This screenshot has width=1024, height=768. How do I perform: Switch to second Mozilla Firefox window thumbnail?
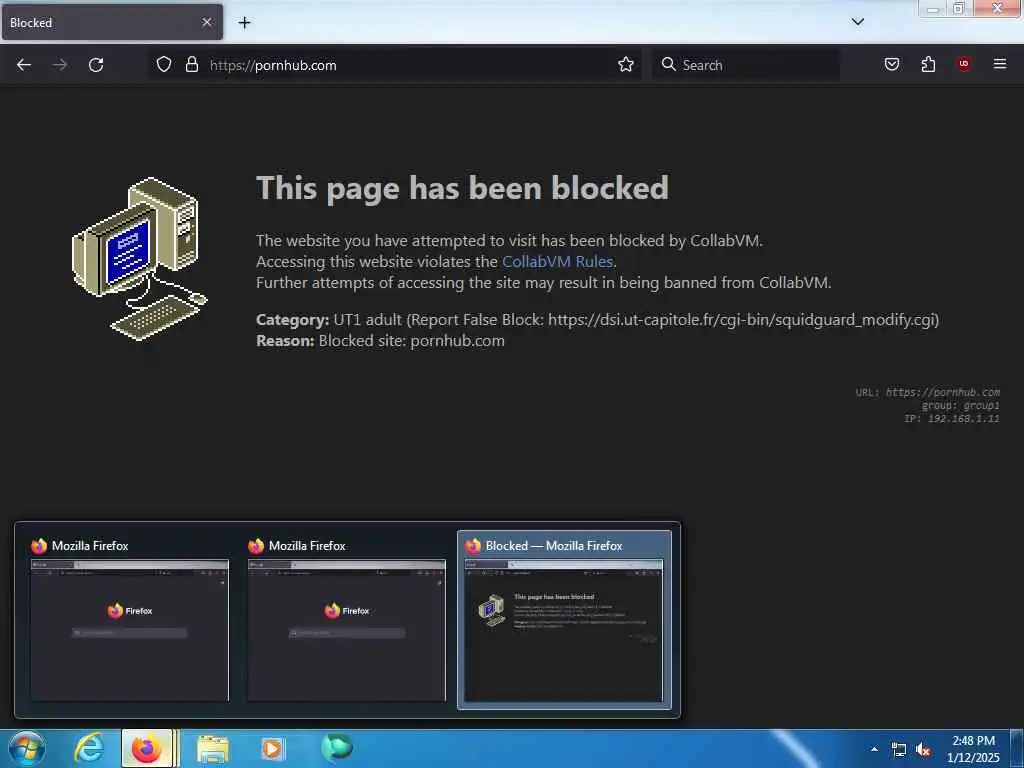tap(346, 620)
